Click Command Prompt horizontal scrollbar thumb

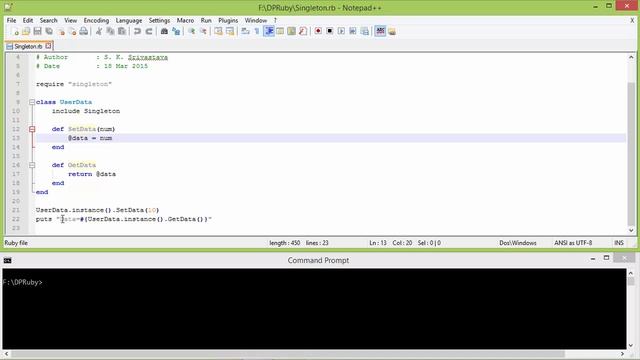point(288,354)
